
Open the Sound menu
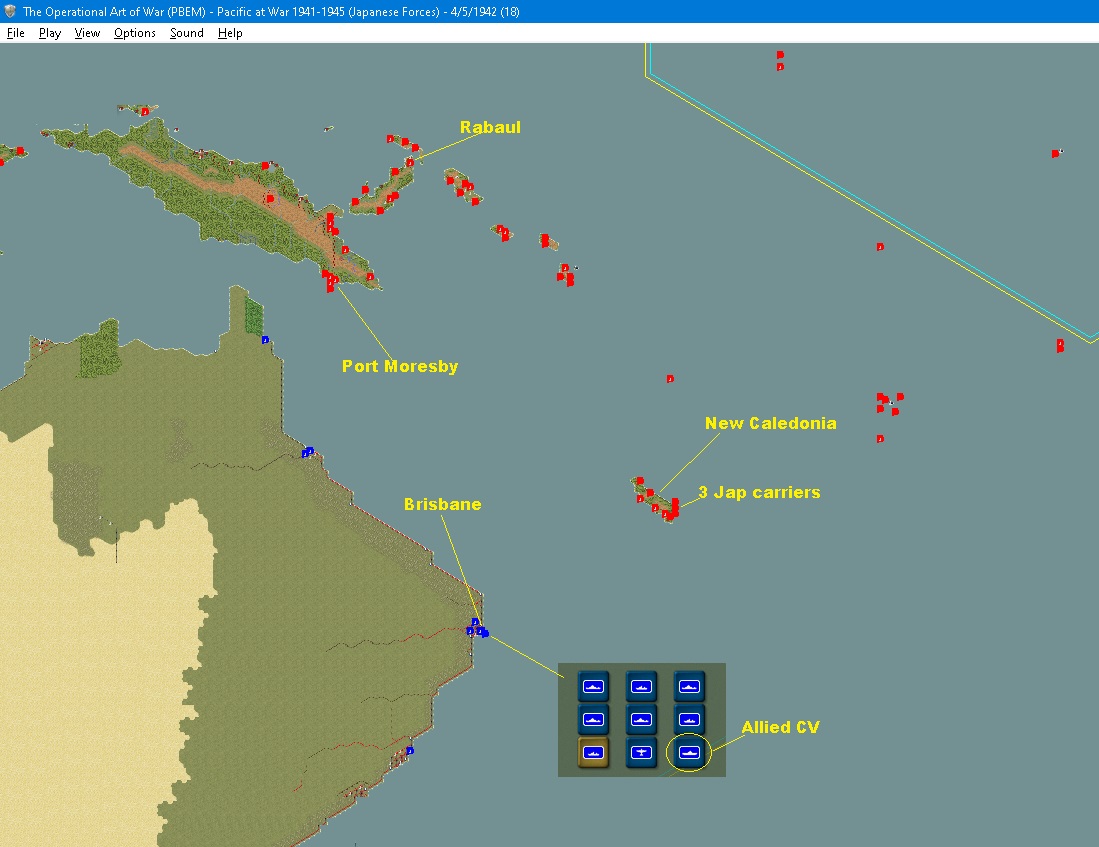coord(186,33)
